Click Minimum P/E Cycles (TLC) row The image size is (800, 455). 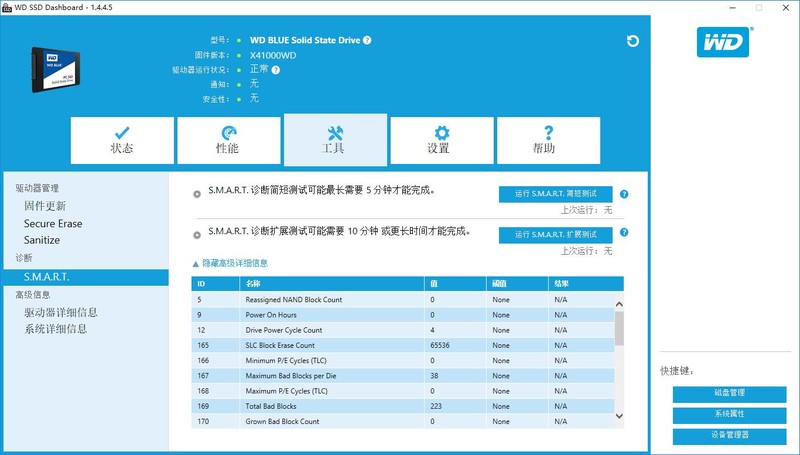(403, 361)
